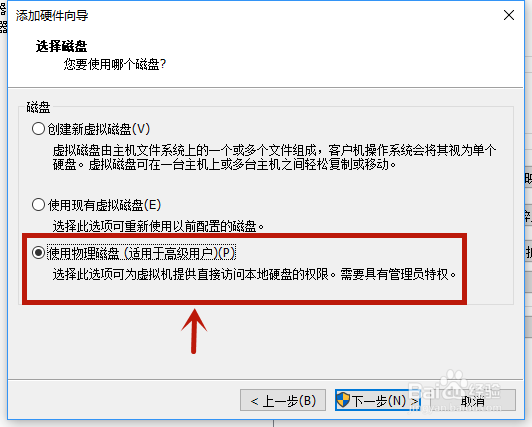Click the 创建新虚拟磁盘(V) label text

98,129
